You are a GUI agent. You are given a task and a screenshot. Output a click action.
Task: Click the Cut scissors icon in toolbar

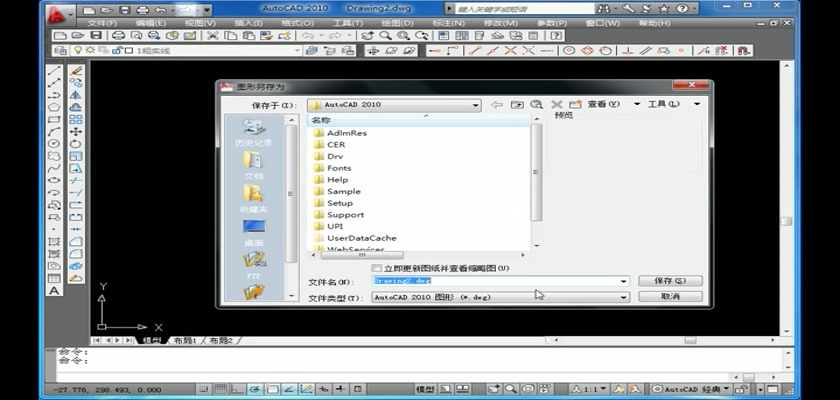(213, 35)
